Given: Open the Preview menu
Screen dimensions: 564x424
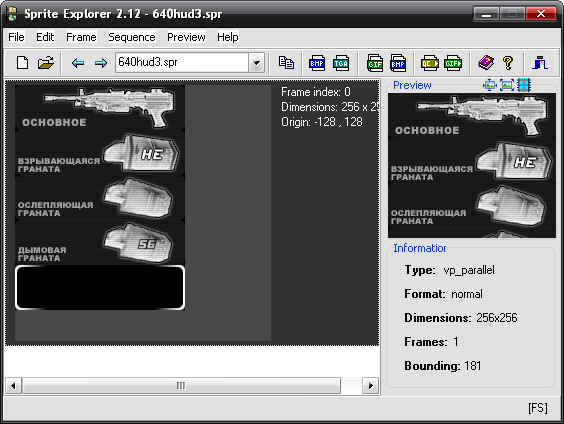Looking at the screenshot, I should pyautogui.click(x=186, y=37).
